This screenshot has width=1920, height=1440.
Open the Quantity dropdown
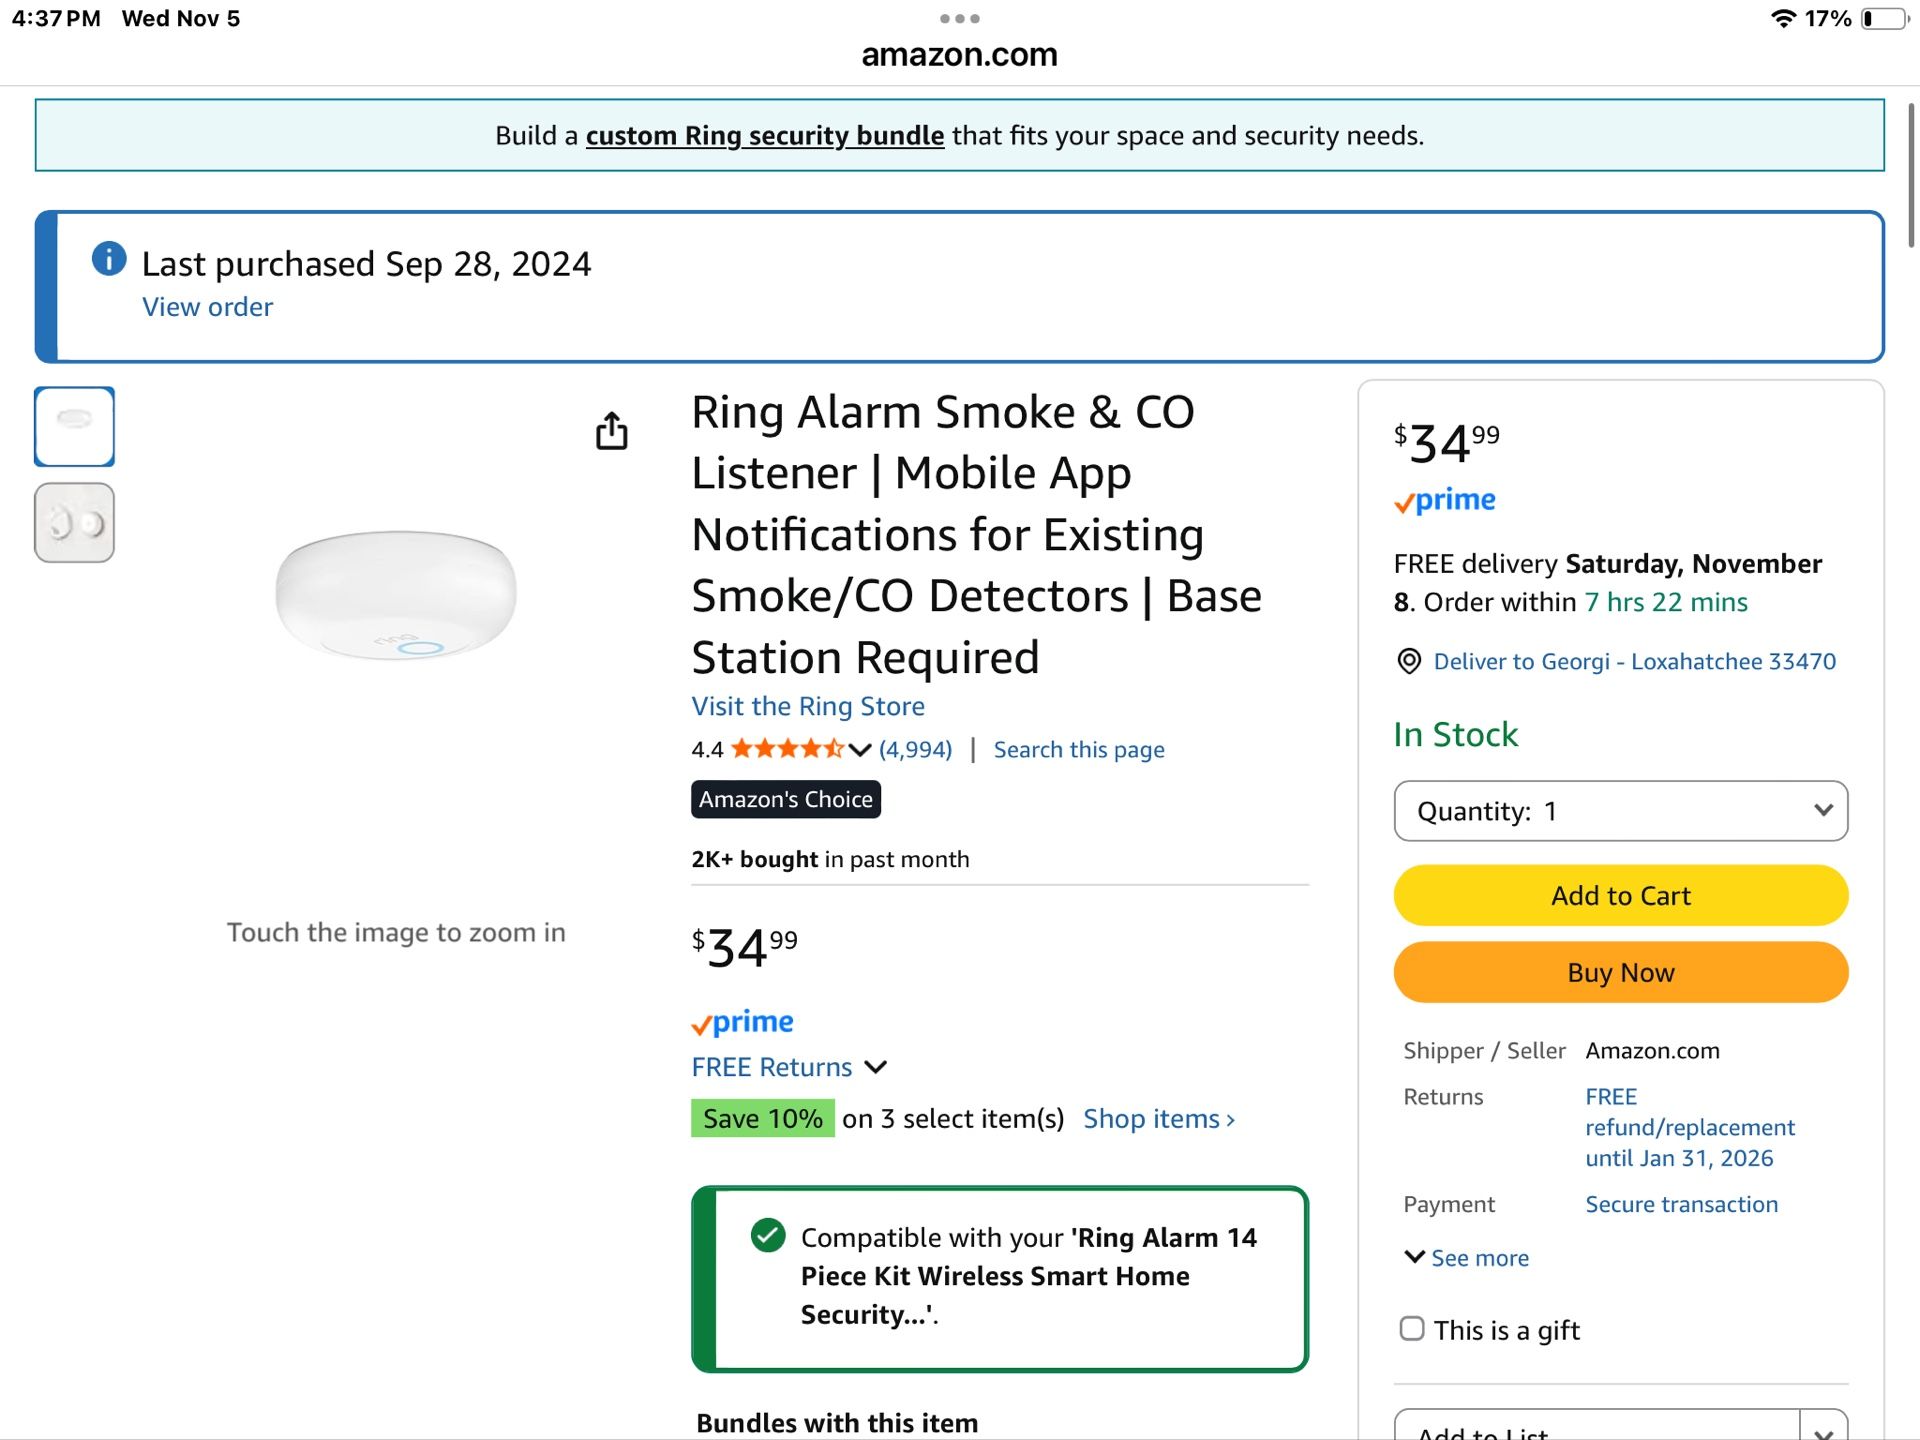(x=1620, y=811)
